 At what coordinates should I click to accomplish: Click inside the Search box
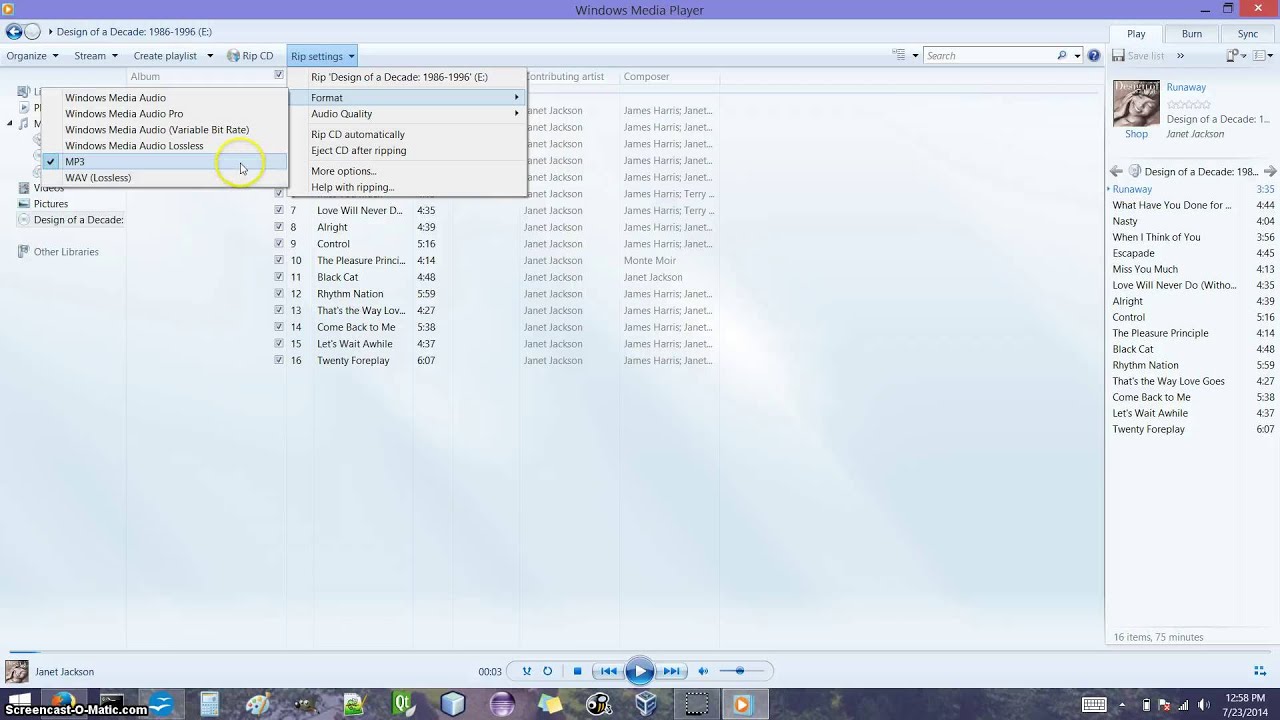990,56
